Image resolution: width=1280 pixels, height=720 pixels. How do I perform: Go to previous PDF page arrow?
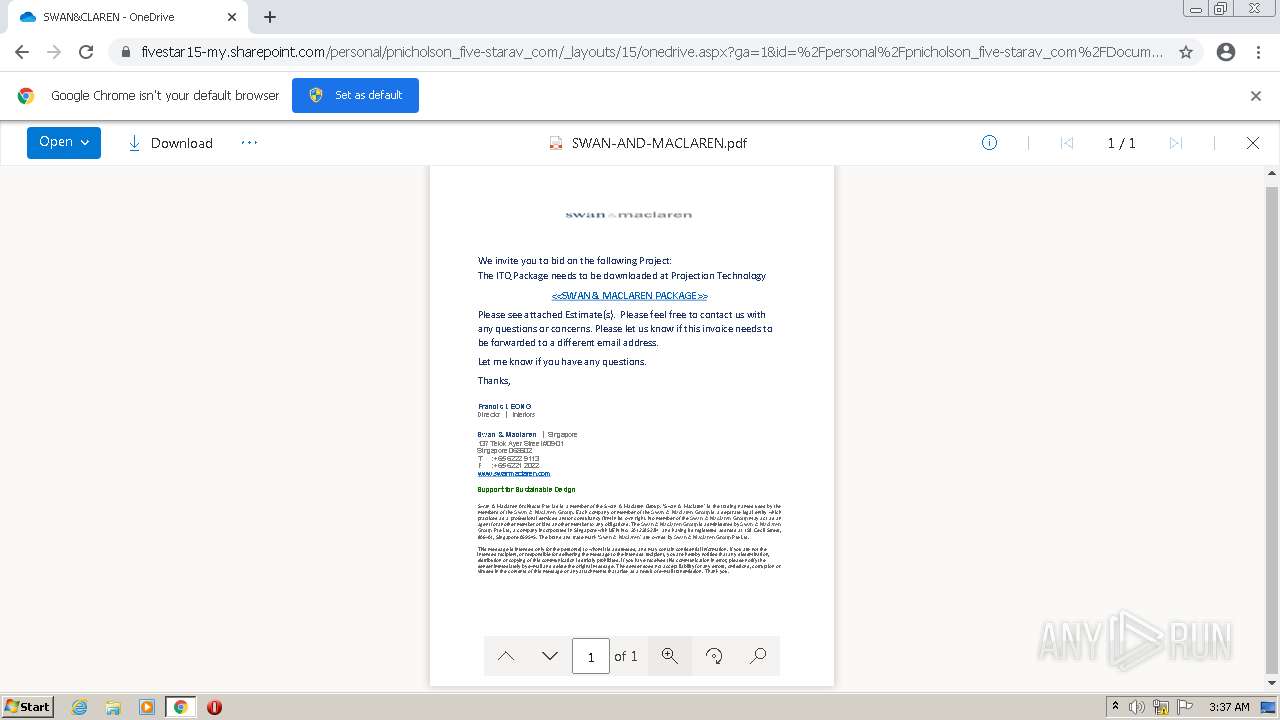tap(506, 656)
